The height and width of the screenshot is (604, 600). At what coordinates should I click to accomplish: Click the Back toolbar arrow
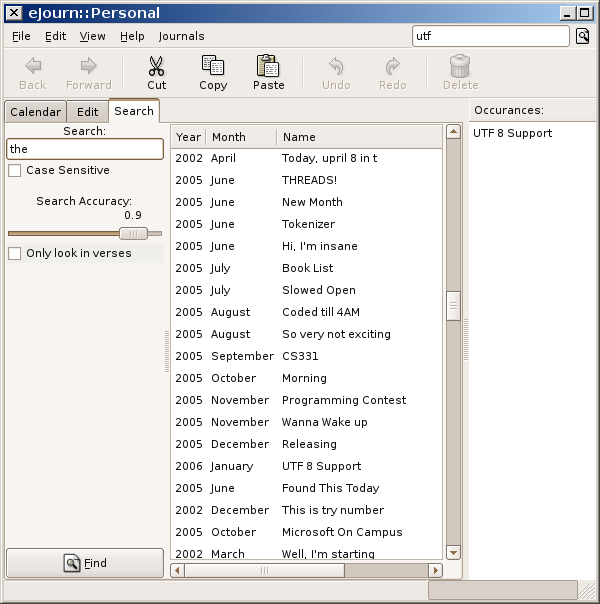pyautogui.click(x=33, y=65)
